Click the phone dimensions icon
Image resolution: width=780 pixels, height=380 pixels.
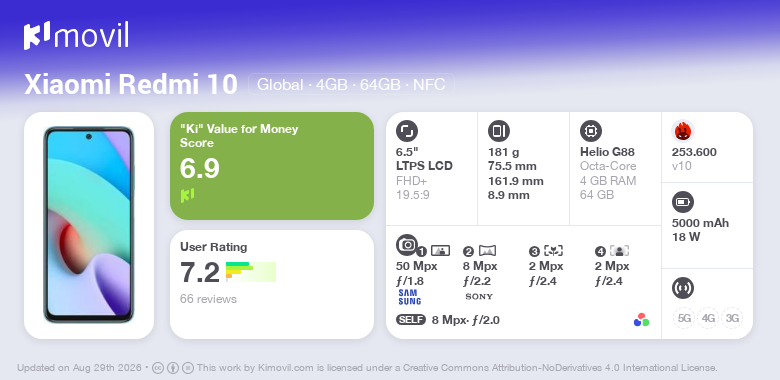[x=499, y=131]
